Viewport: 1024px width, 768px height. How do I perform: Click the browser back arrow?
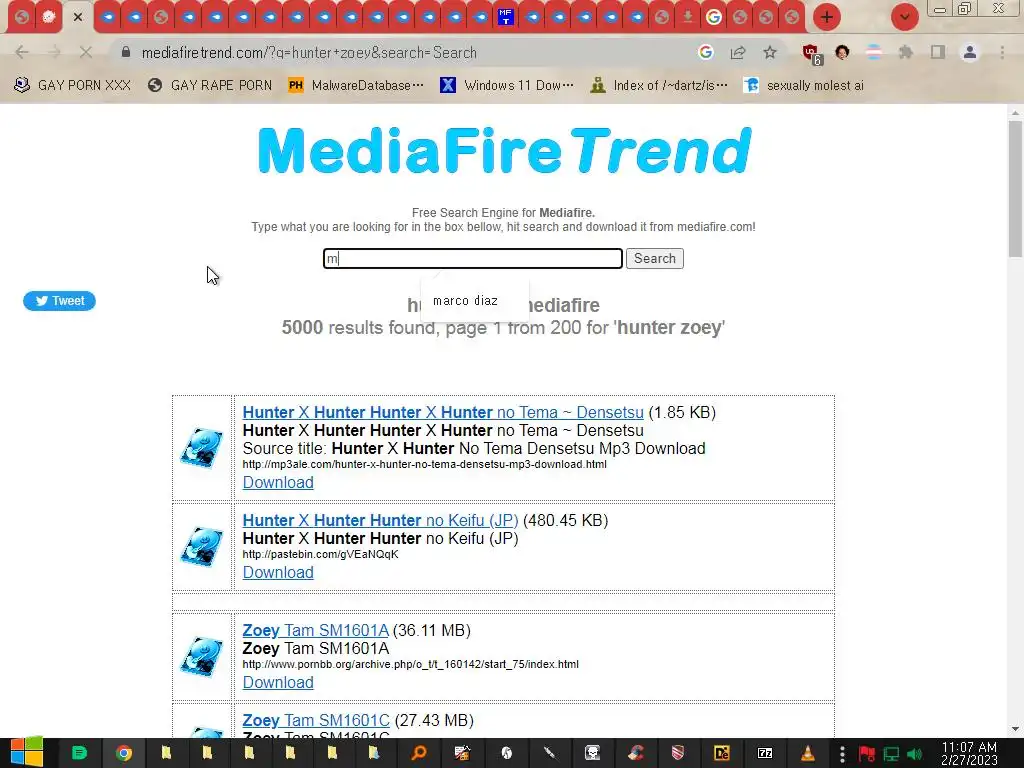tap(22, 53)
